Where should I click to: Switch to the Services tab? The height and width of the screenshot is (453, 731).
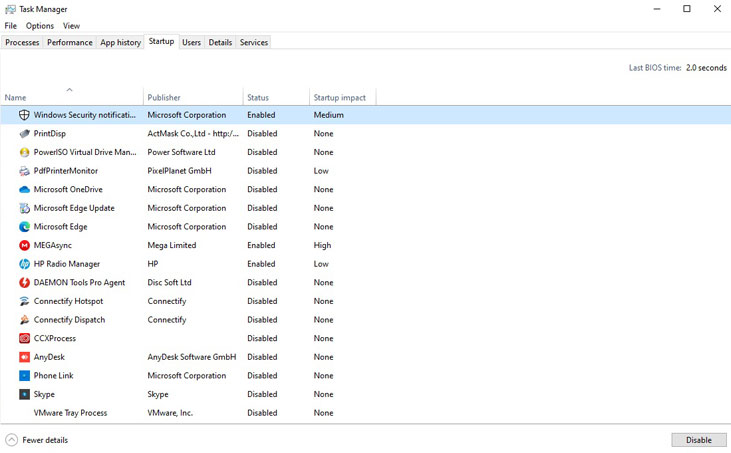tap(254, 42)
